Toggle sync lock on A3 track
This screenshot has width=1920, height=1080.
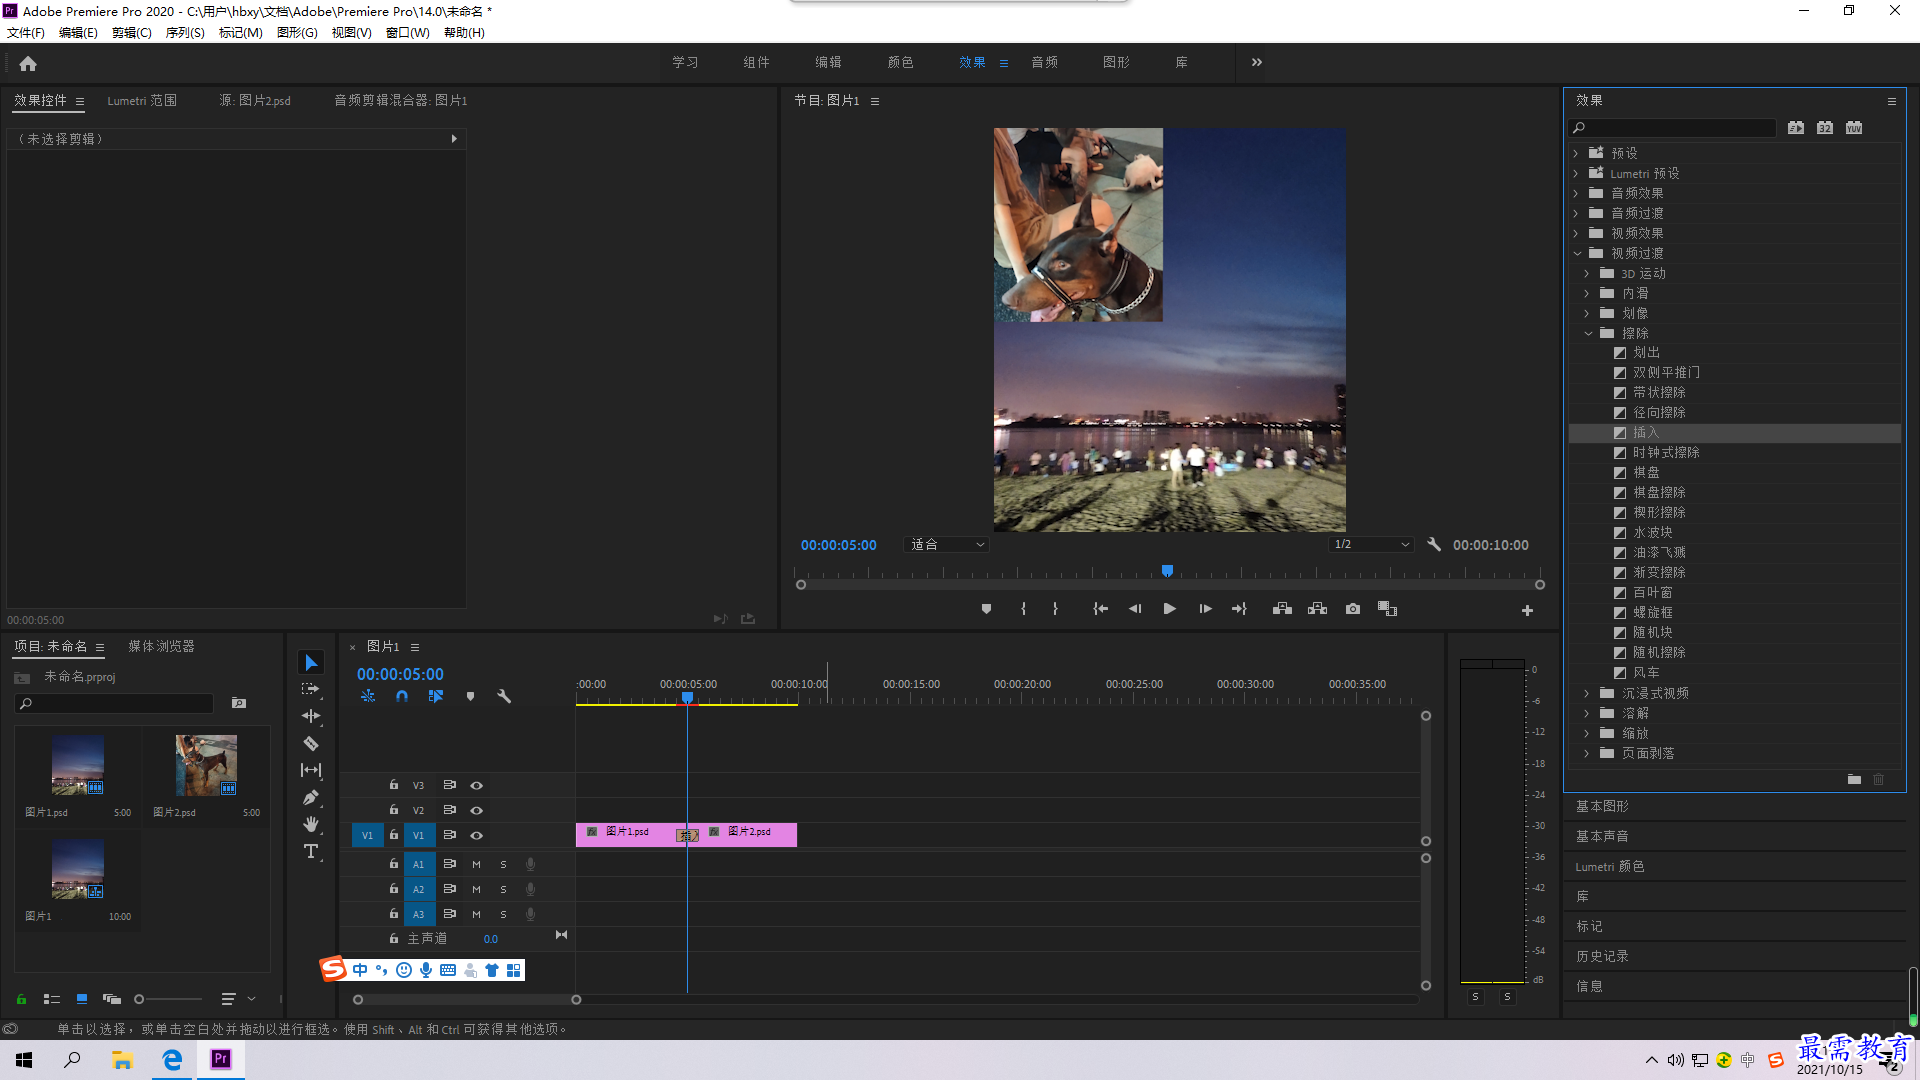click(x=449, y=914)
